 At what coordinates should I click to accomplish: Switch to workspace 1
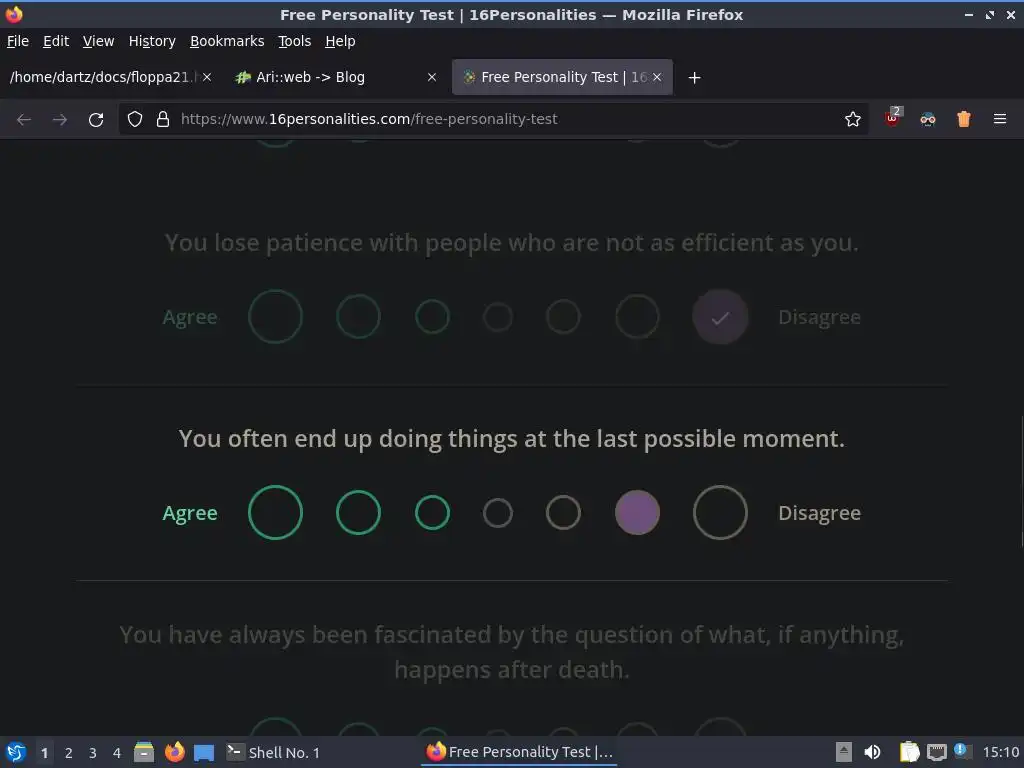click(x=44, y=753)
